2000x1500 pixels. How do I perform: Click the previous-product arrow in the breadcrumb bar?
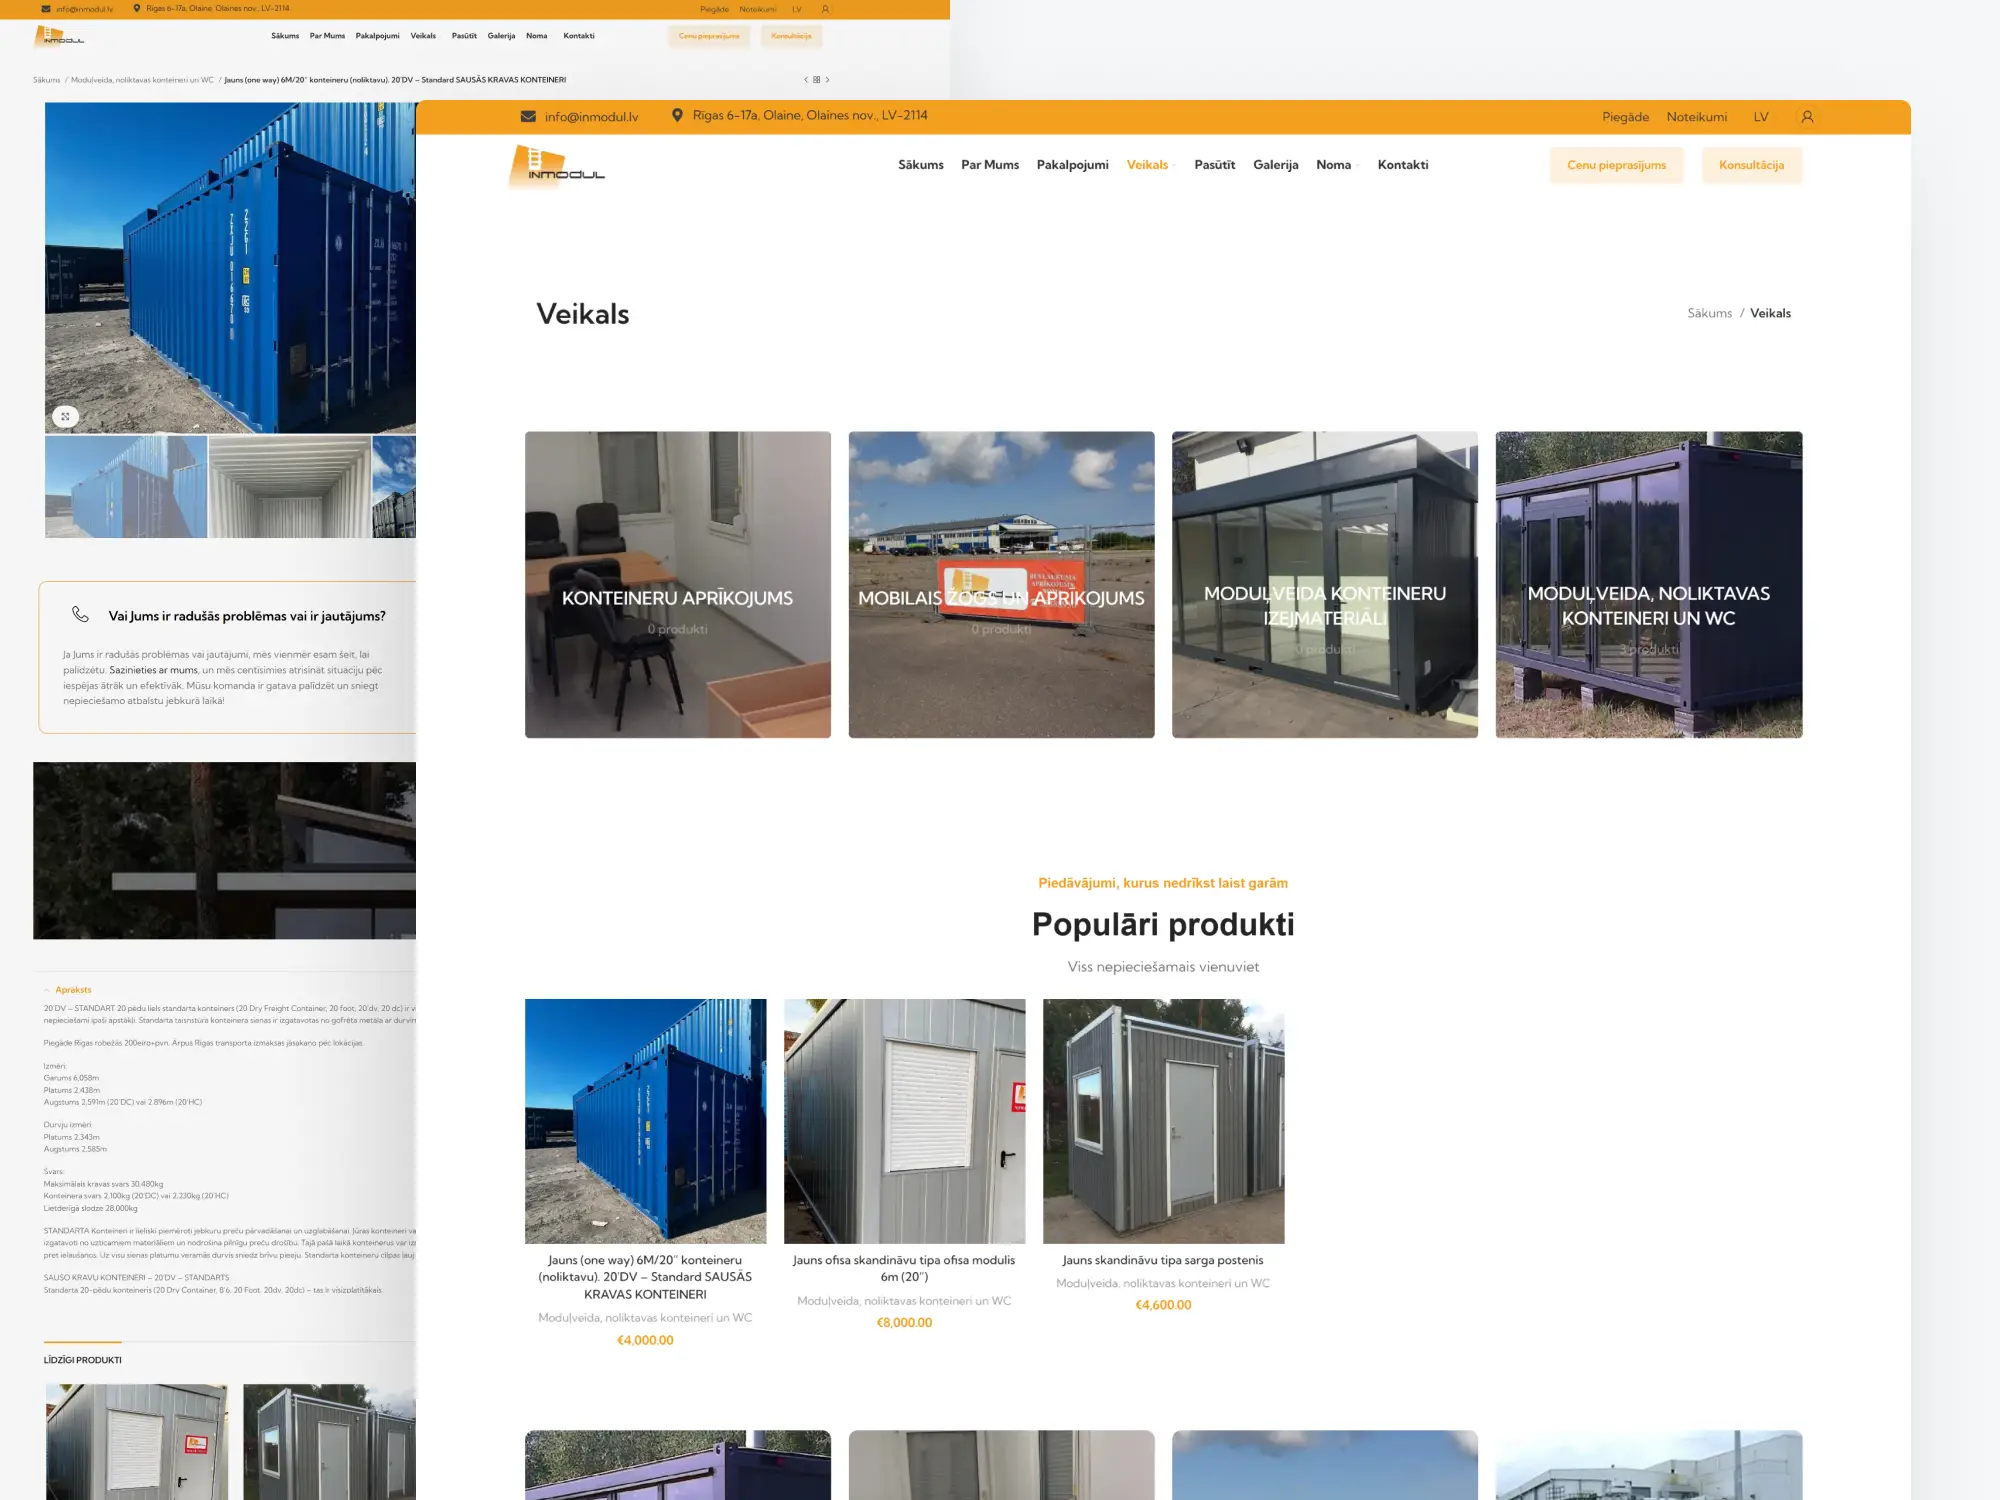pos(806,79)
